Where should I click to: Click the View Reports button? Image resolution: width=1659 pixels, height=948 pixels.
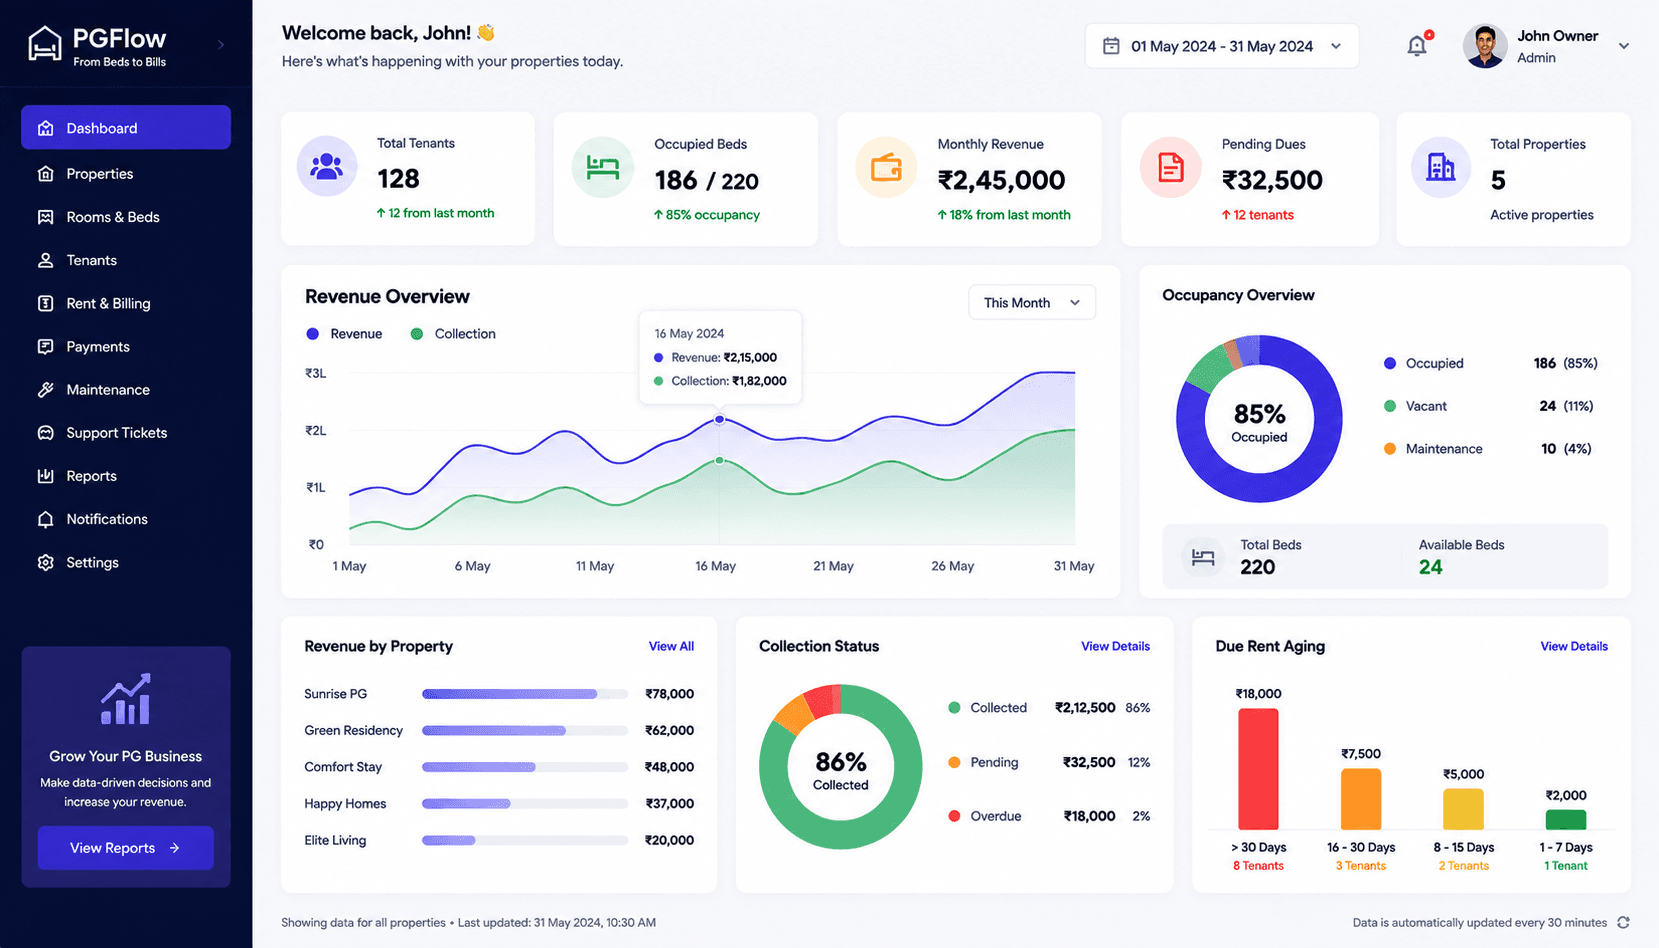(126, 848)
